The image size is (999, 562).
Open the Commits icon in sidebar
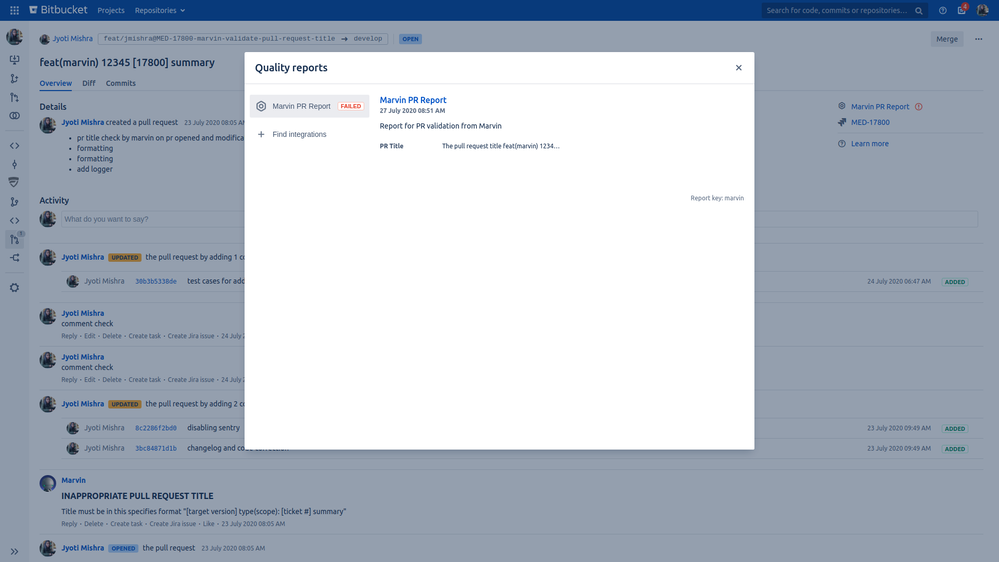(x=14, y=164)
